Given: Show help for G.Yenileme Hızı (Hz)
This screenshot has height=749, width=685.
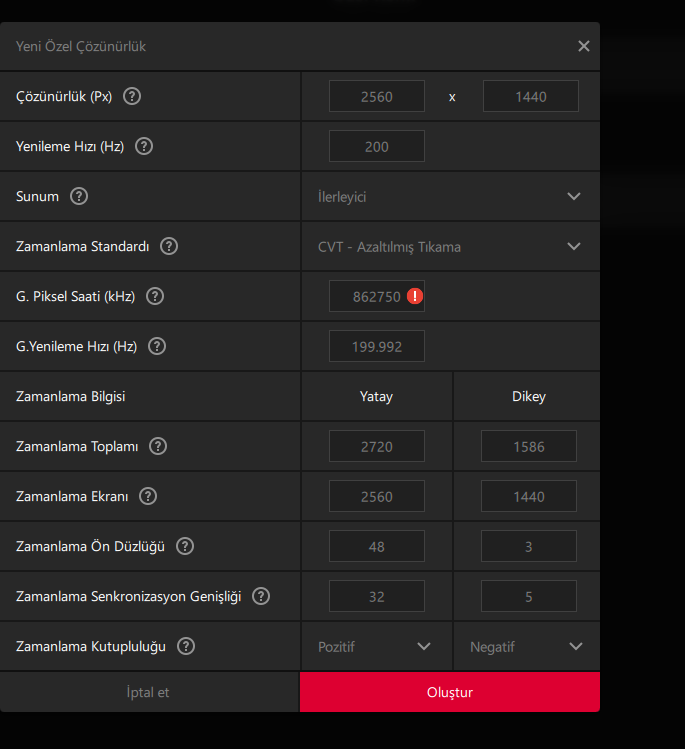Looking at the screenshot, I should click(157, 346).
